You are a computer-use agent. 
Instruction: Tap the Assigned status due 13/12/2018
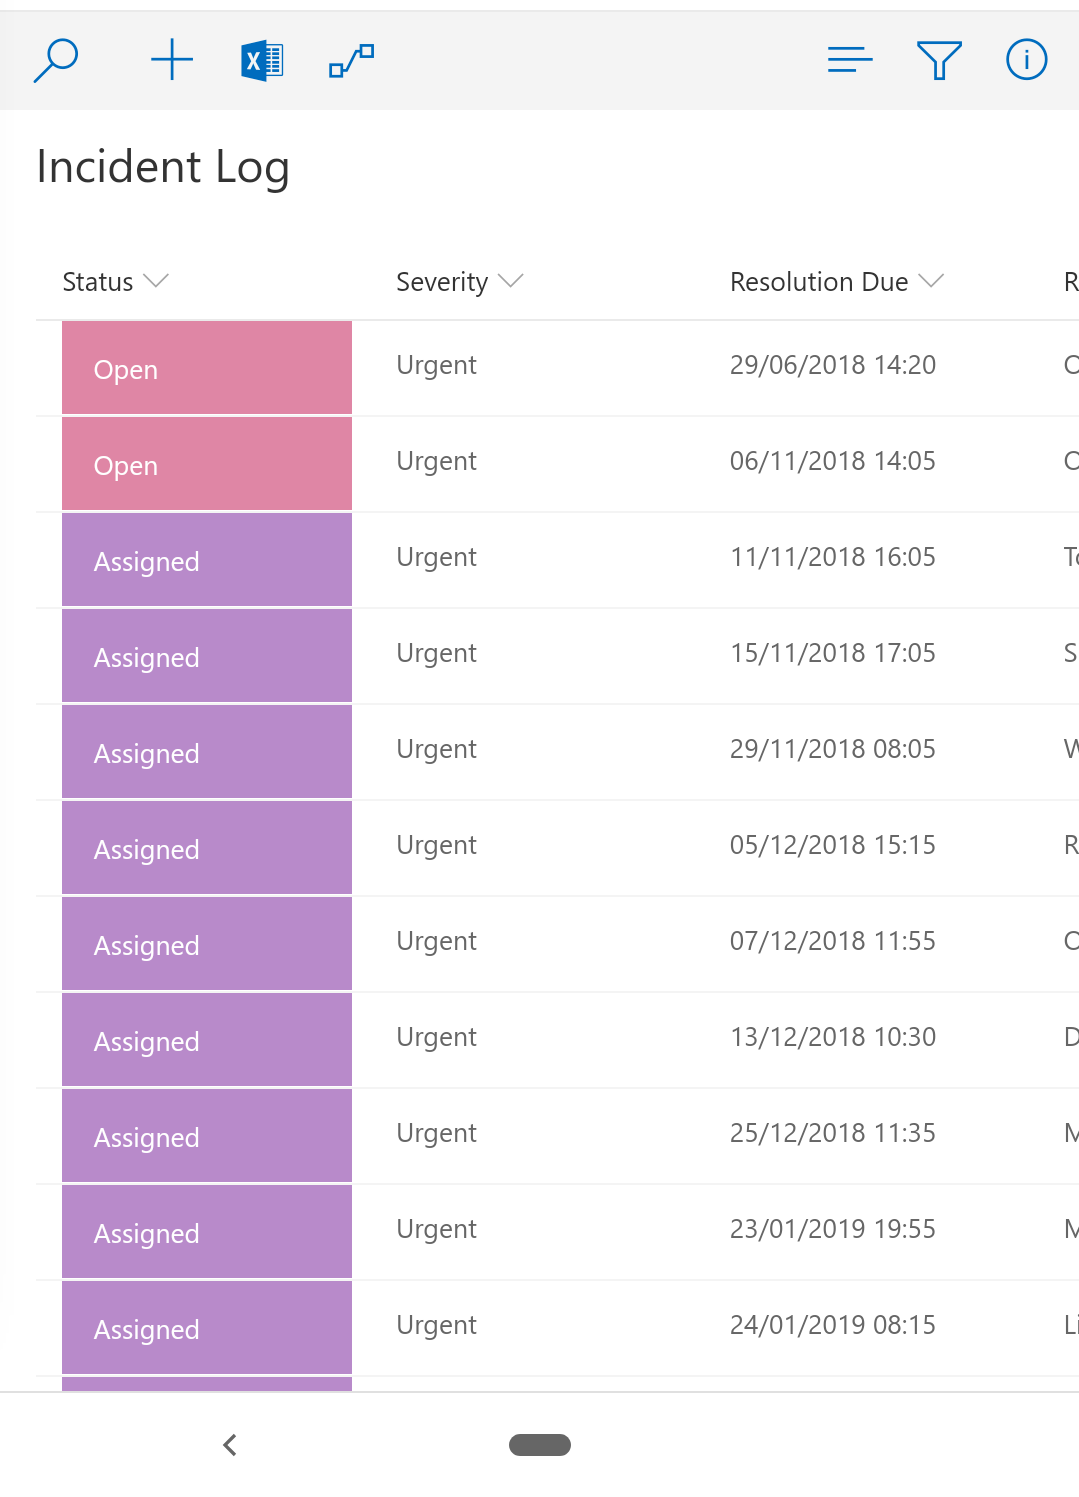tap(206, 1040)
